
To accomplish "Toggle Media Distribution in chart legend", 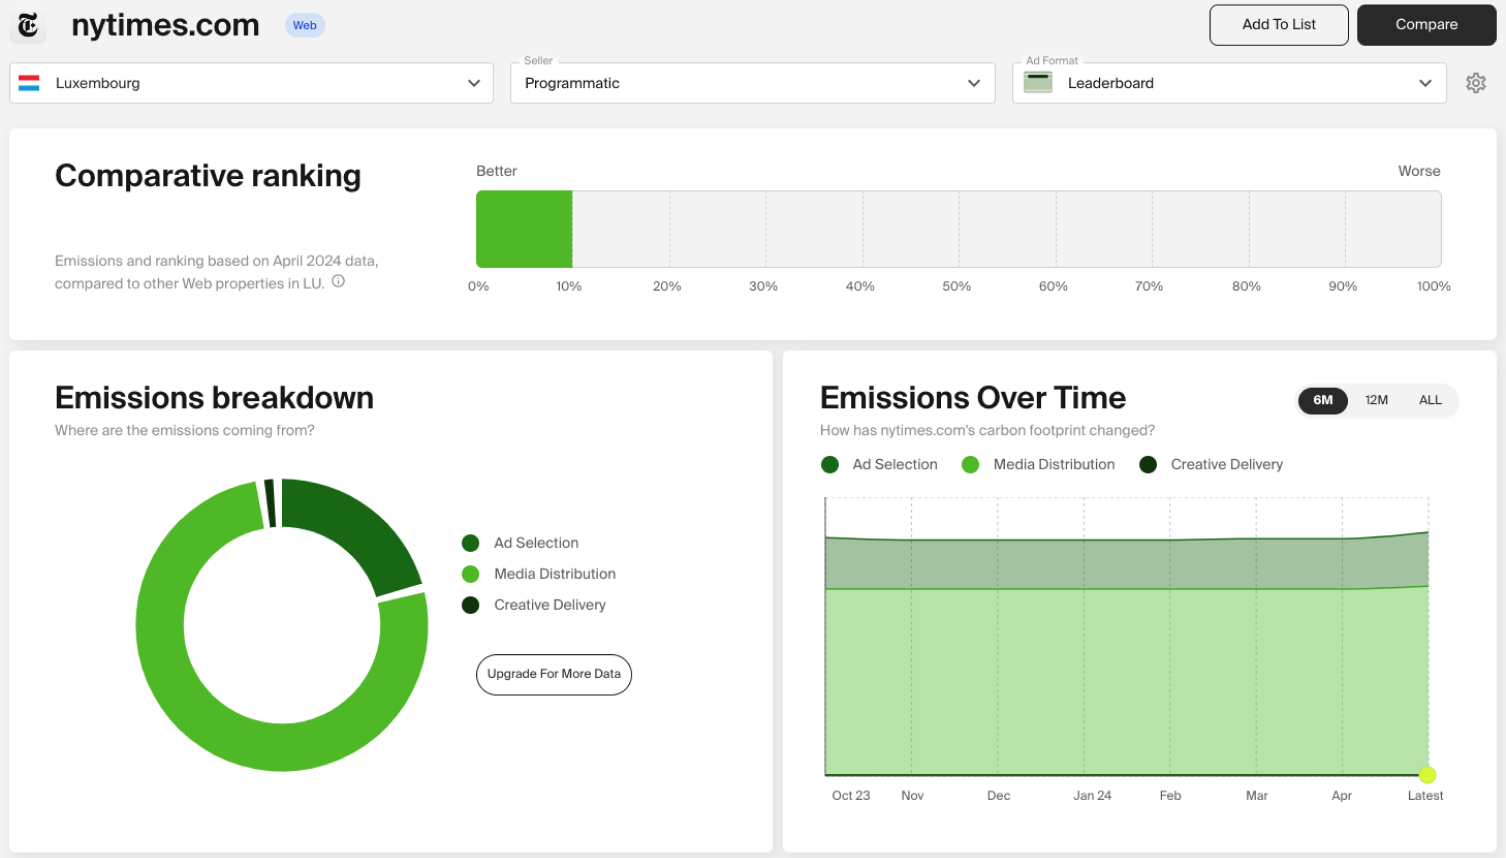I will coord(1038,464).
